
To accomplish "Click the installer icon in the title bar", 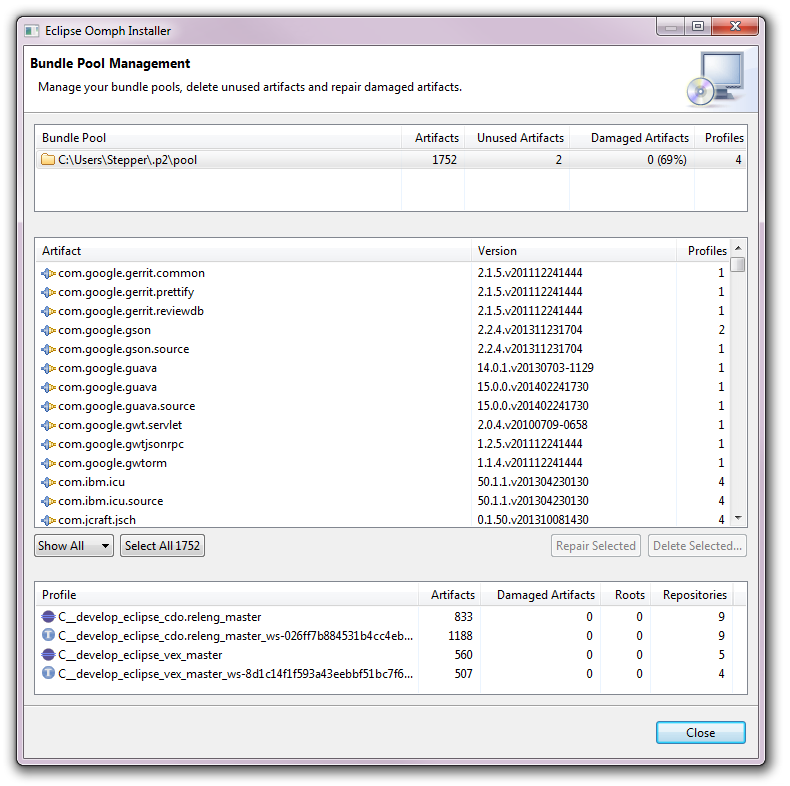I will click(32, 31).
